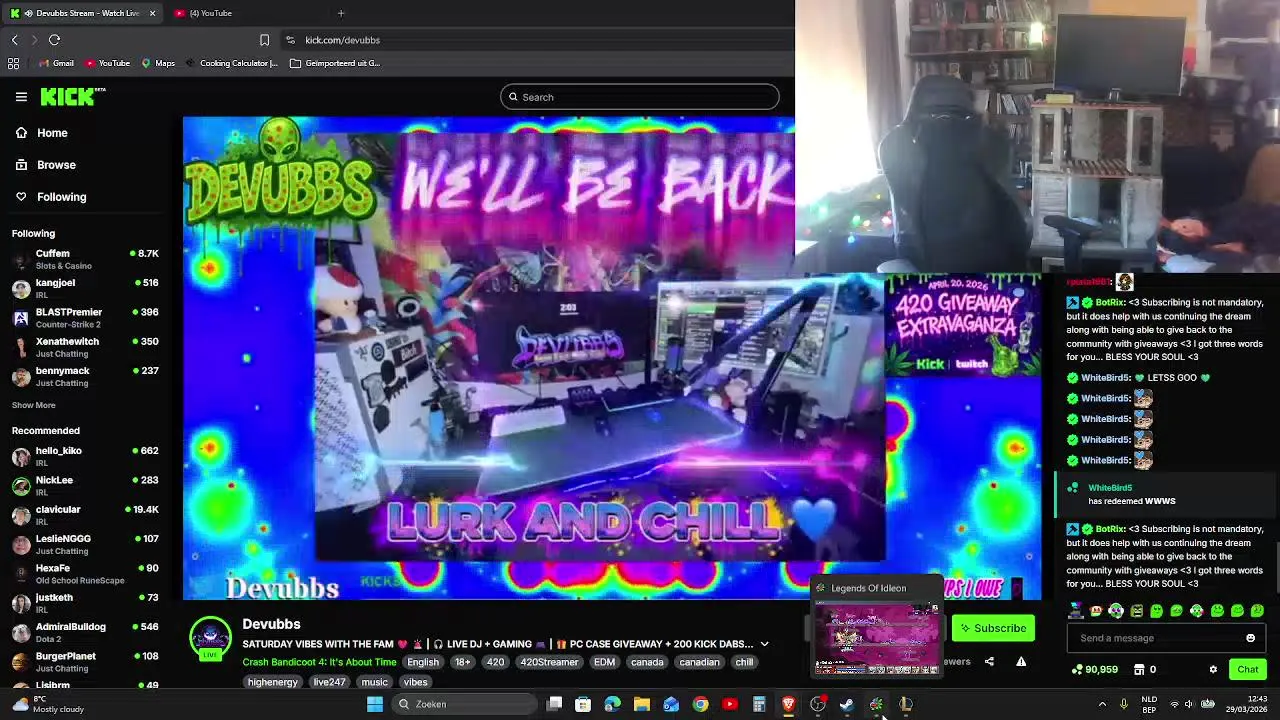The height and width of the screenshot is (720, 1280).
Task: Open the Maps bookmark
Action: pos(158,63)
